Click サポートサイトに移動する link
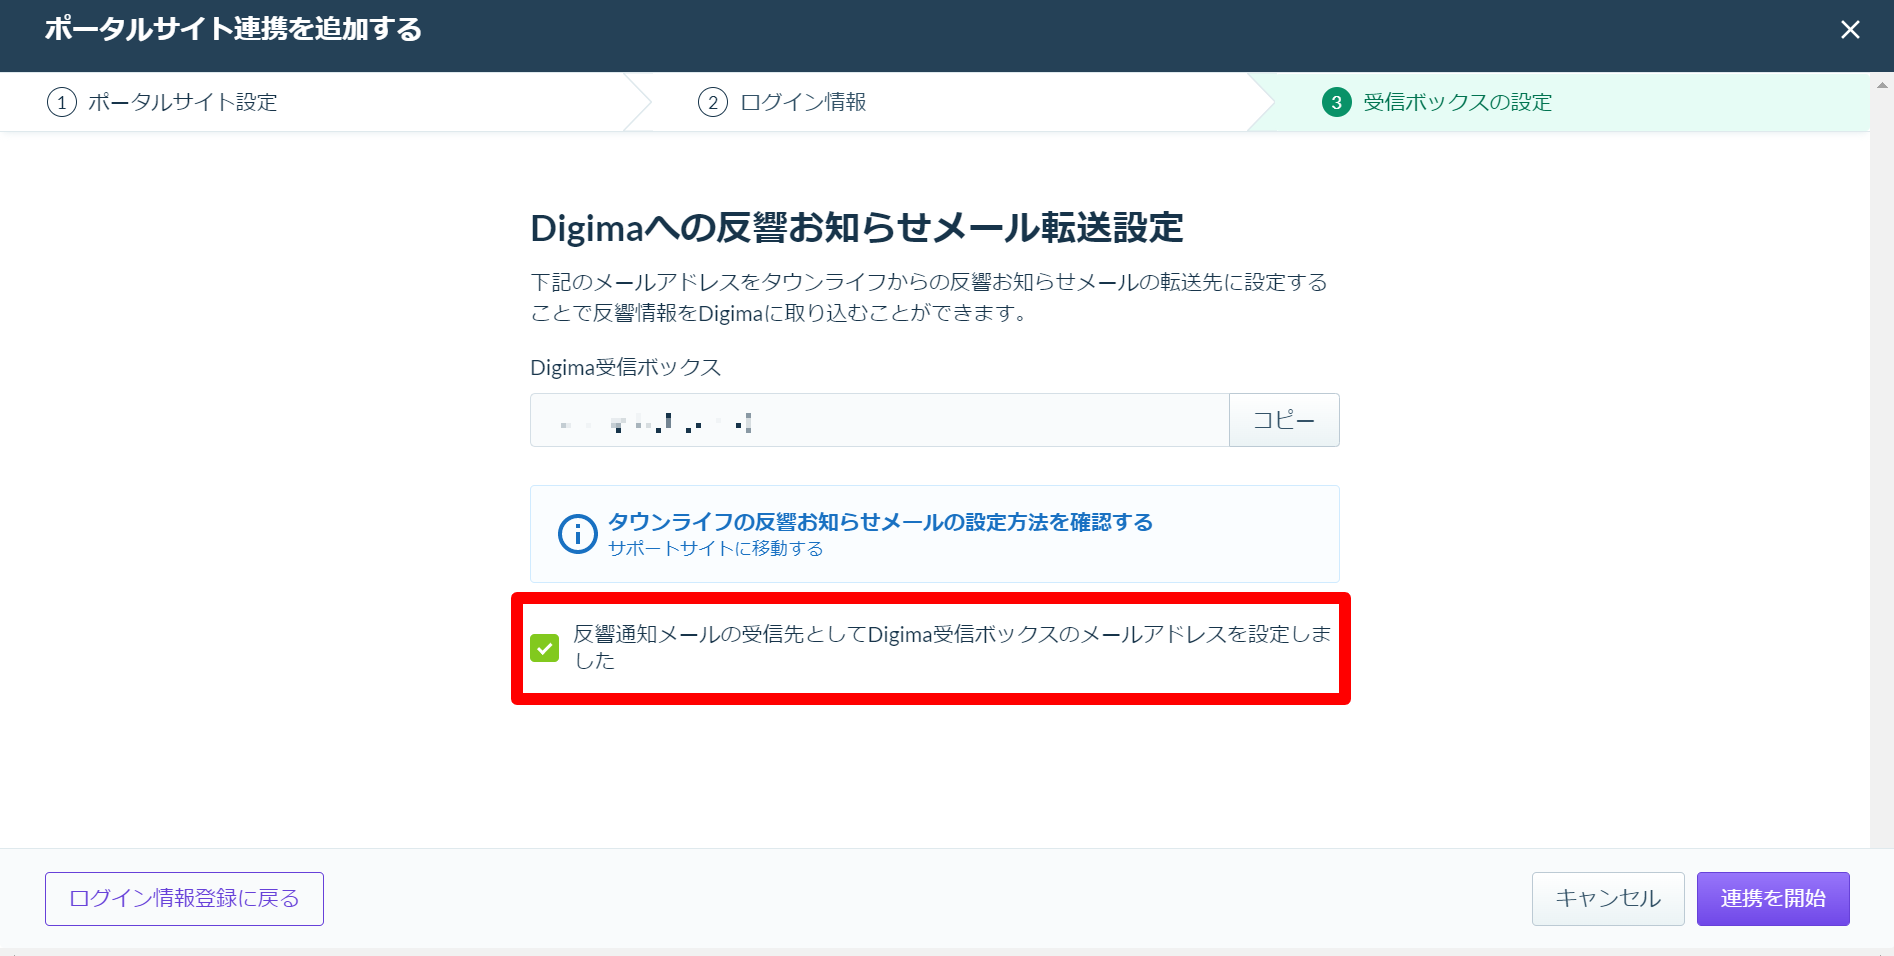This screenshot has height=956, width=1894. pyautogui.click(x=715, y=549)
